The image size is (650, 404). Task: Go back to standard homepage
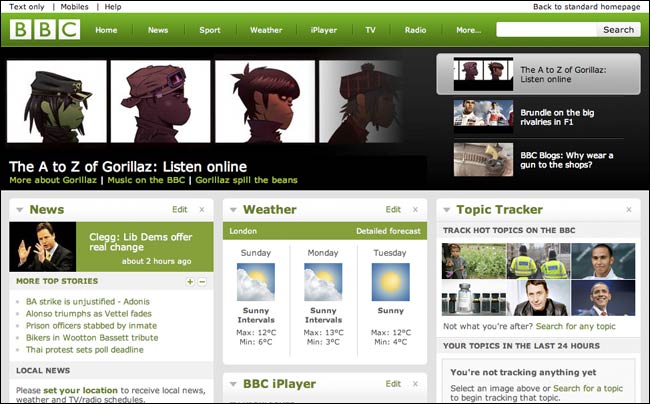coord(587,7)
